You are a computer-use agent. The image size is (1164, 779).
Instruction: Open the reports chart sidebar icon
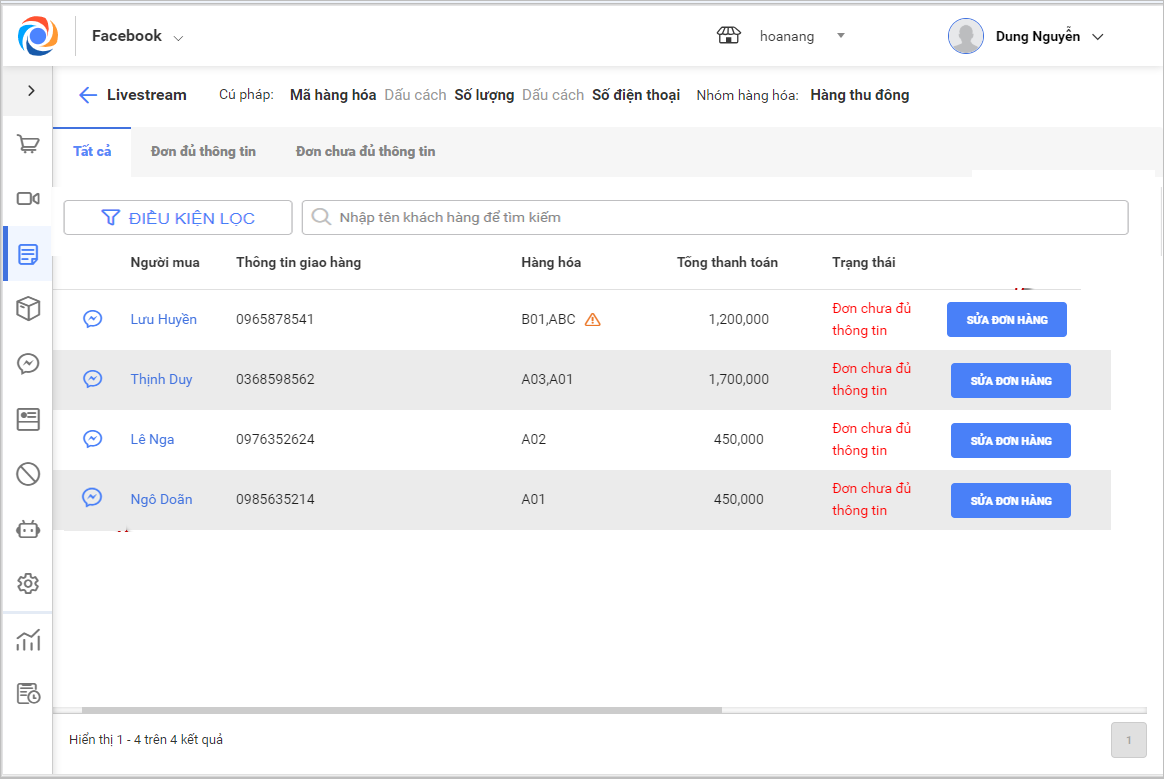coord(28,640)
